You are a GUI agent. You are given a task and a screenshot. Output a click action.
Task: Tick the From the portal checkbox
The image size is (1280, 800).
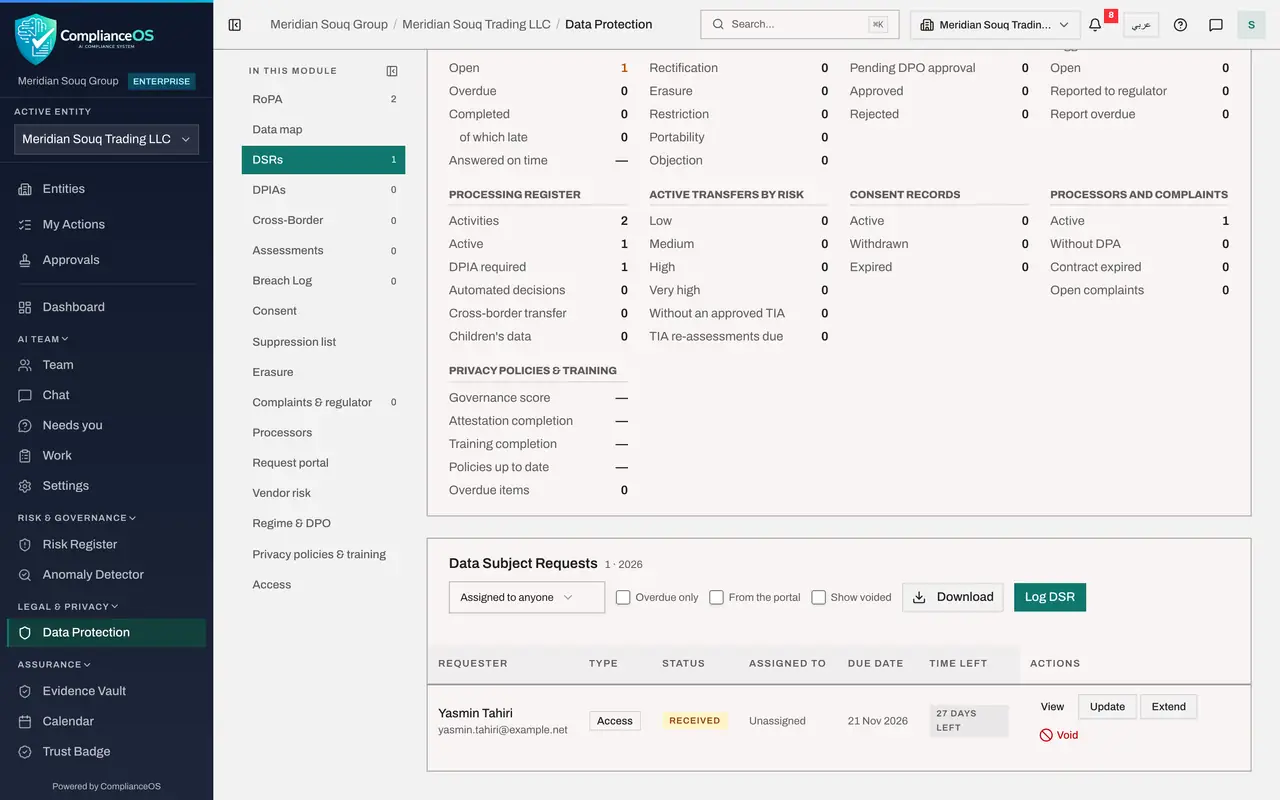click(716, 597)
